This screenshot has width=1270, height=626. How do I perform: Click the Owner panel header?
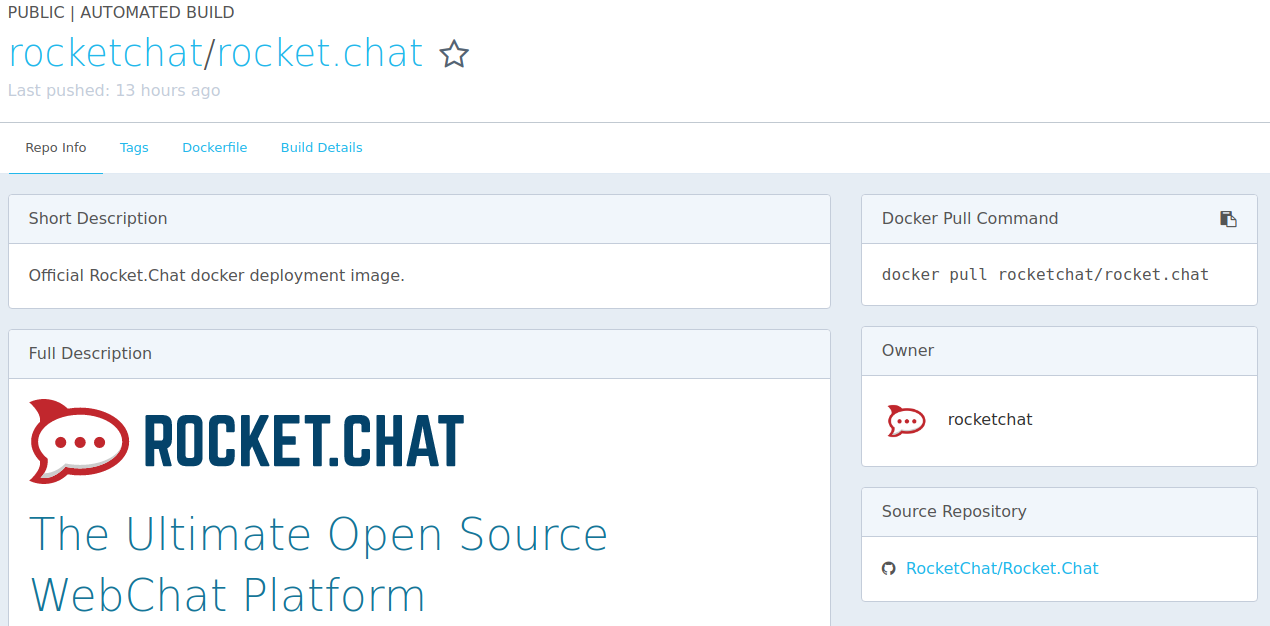tap(1059, 351)
